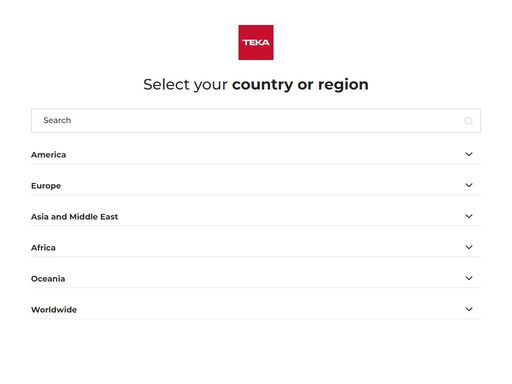Click the white TEKA wordmark lettering

click(256, 43)
